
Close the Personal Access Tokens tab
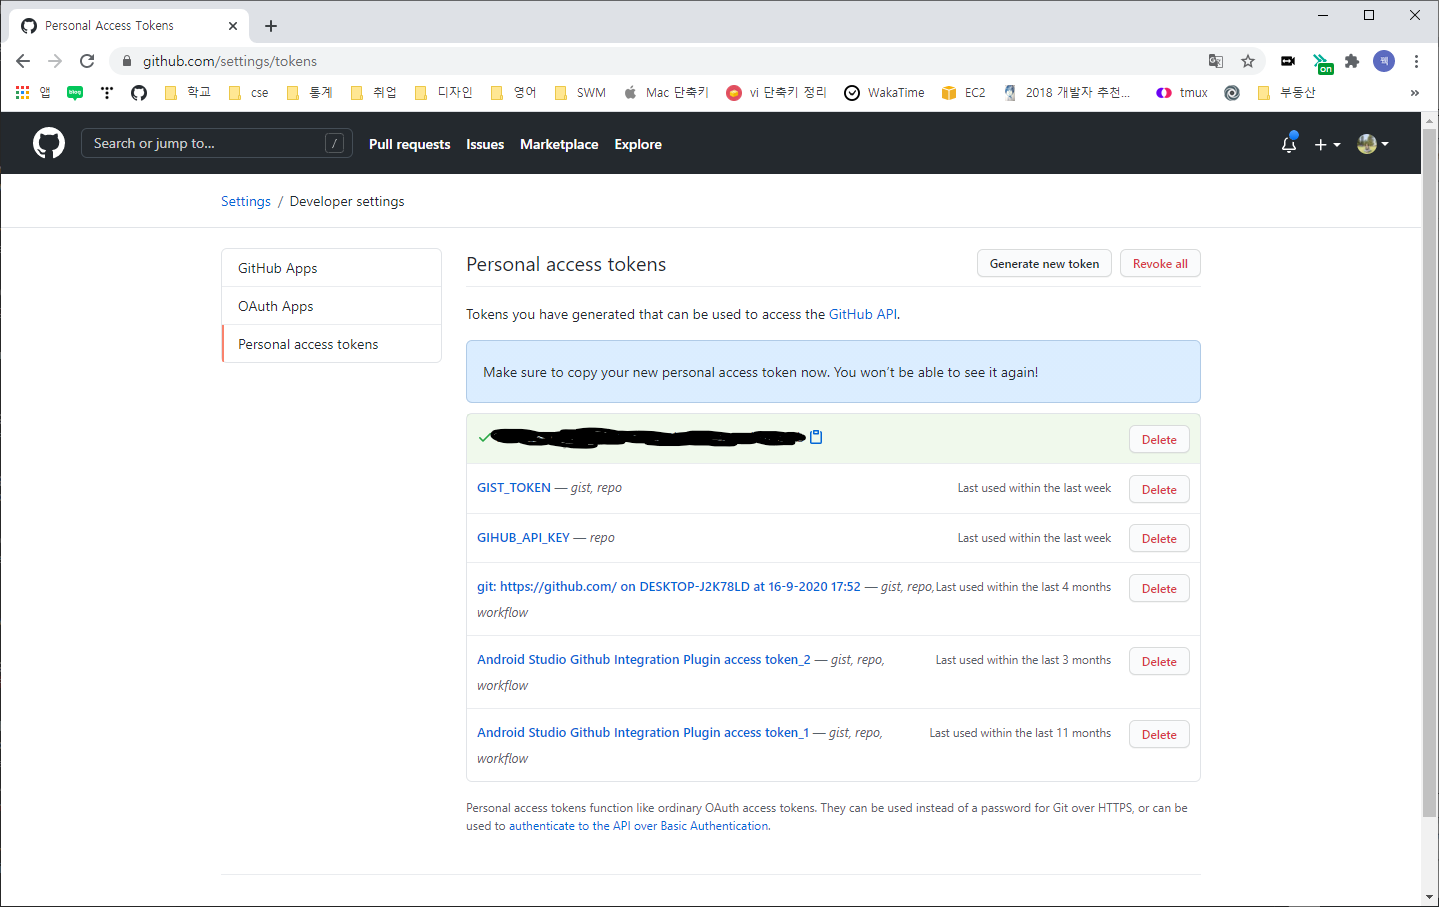232,26
